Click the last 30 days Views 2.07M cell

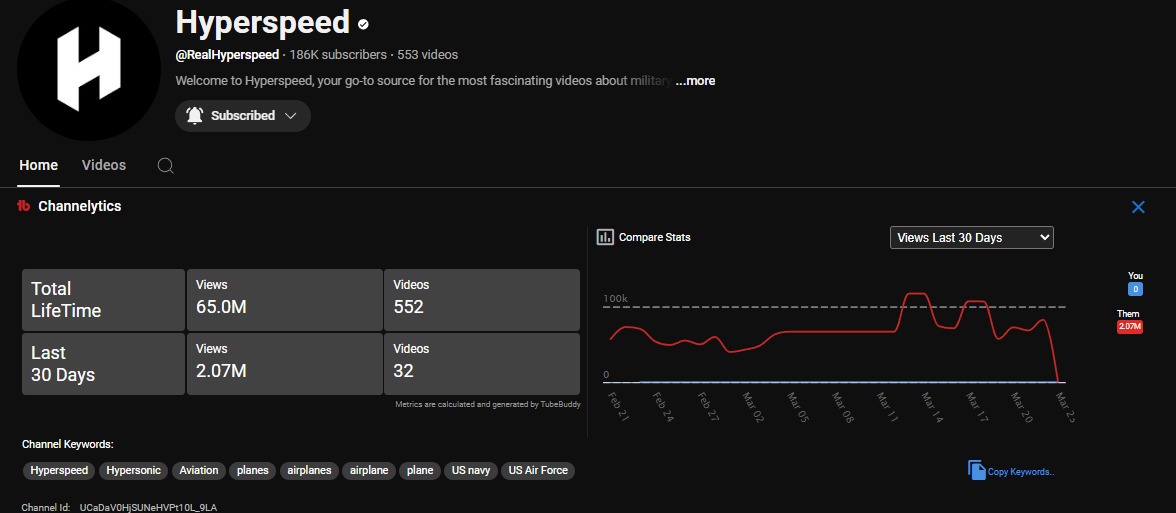coord(284,364)
